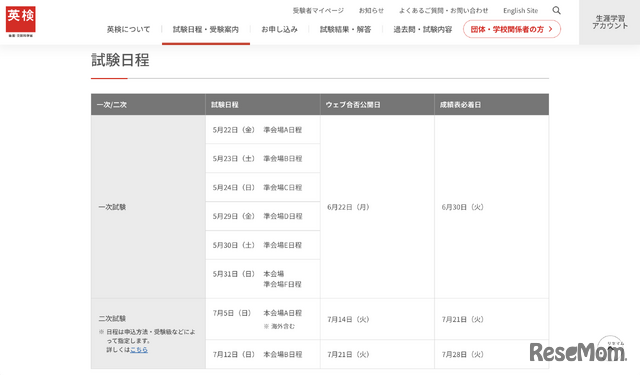Select 6月22日（月）web result date

pyautogui.click(x=348, y=207)
